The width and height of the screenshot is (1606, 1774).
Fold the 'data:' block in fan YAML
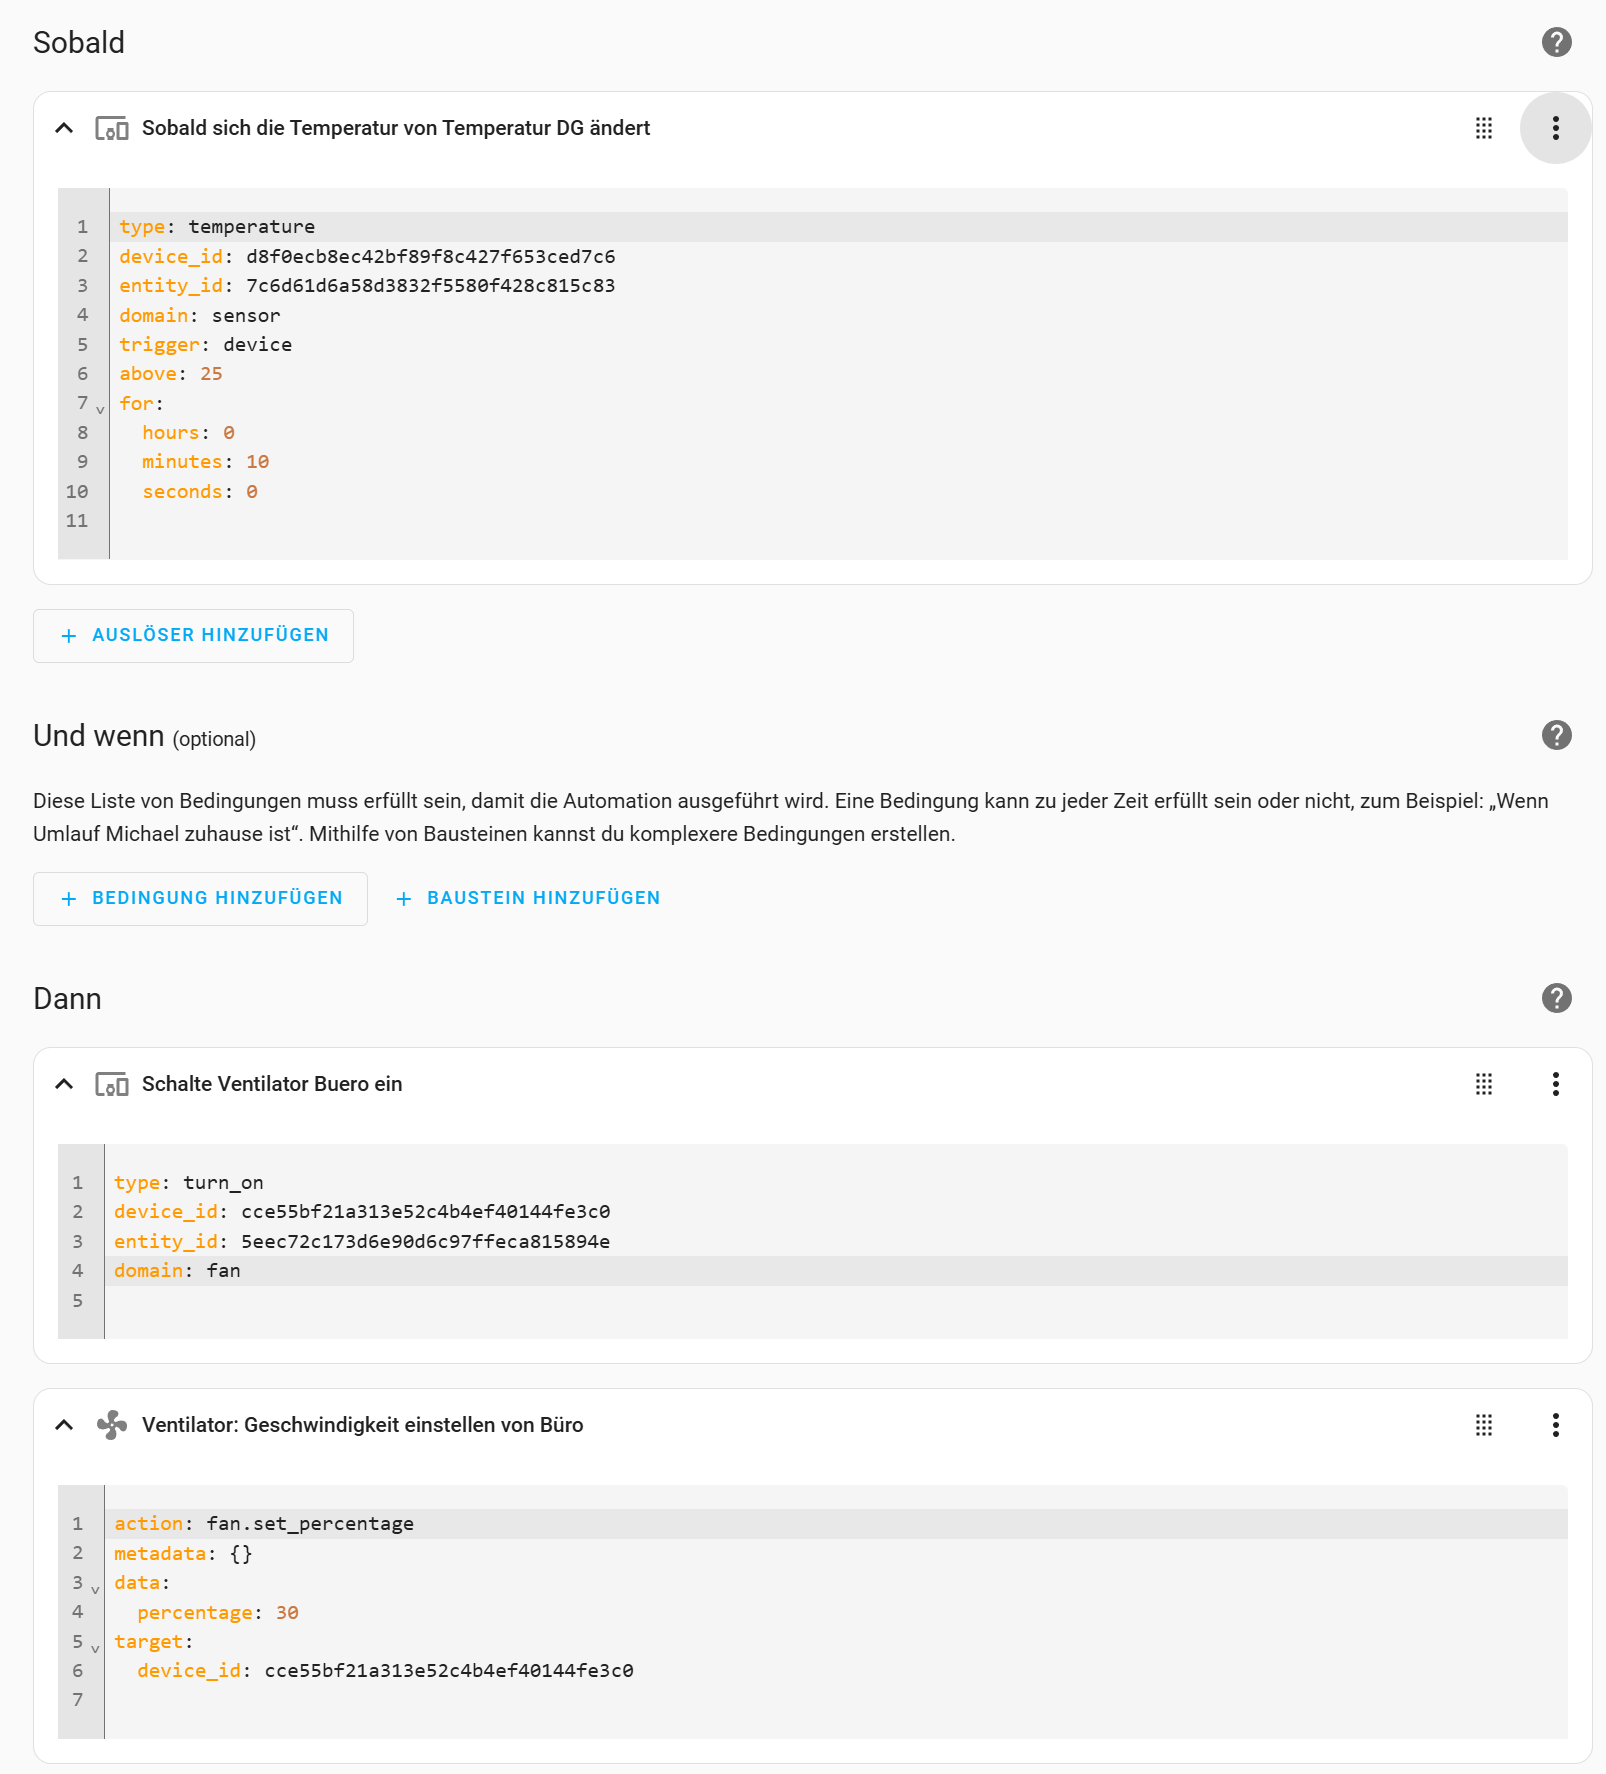tap(95, 1589)
